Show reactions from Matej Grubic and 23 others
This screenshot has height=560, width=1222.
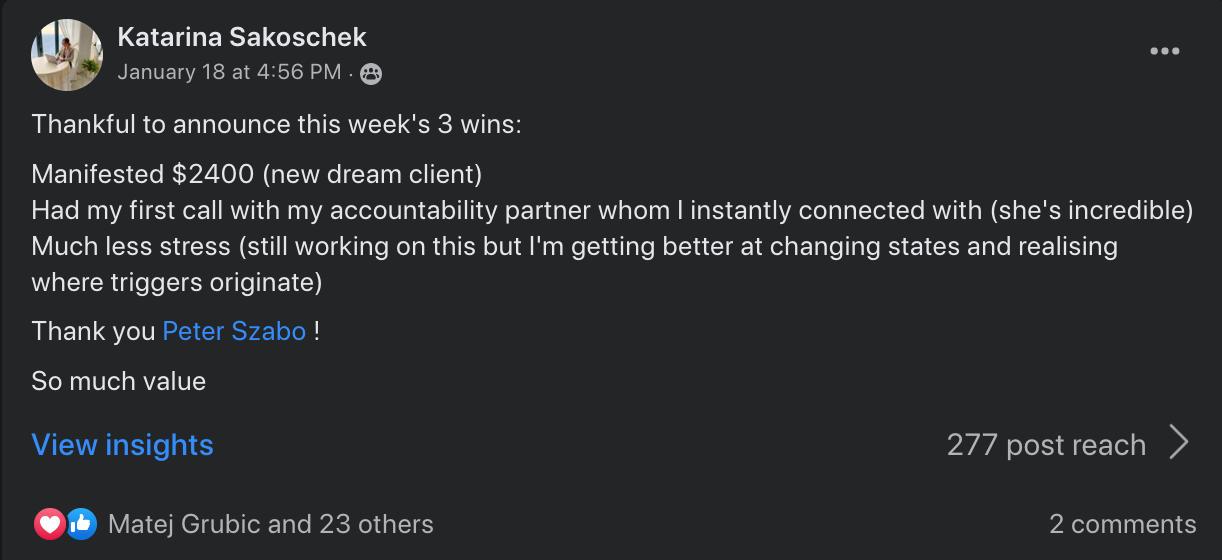click(x=270, y=524)
